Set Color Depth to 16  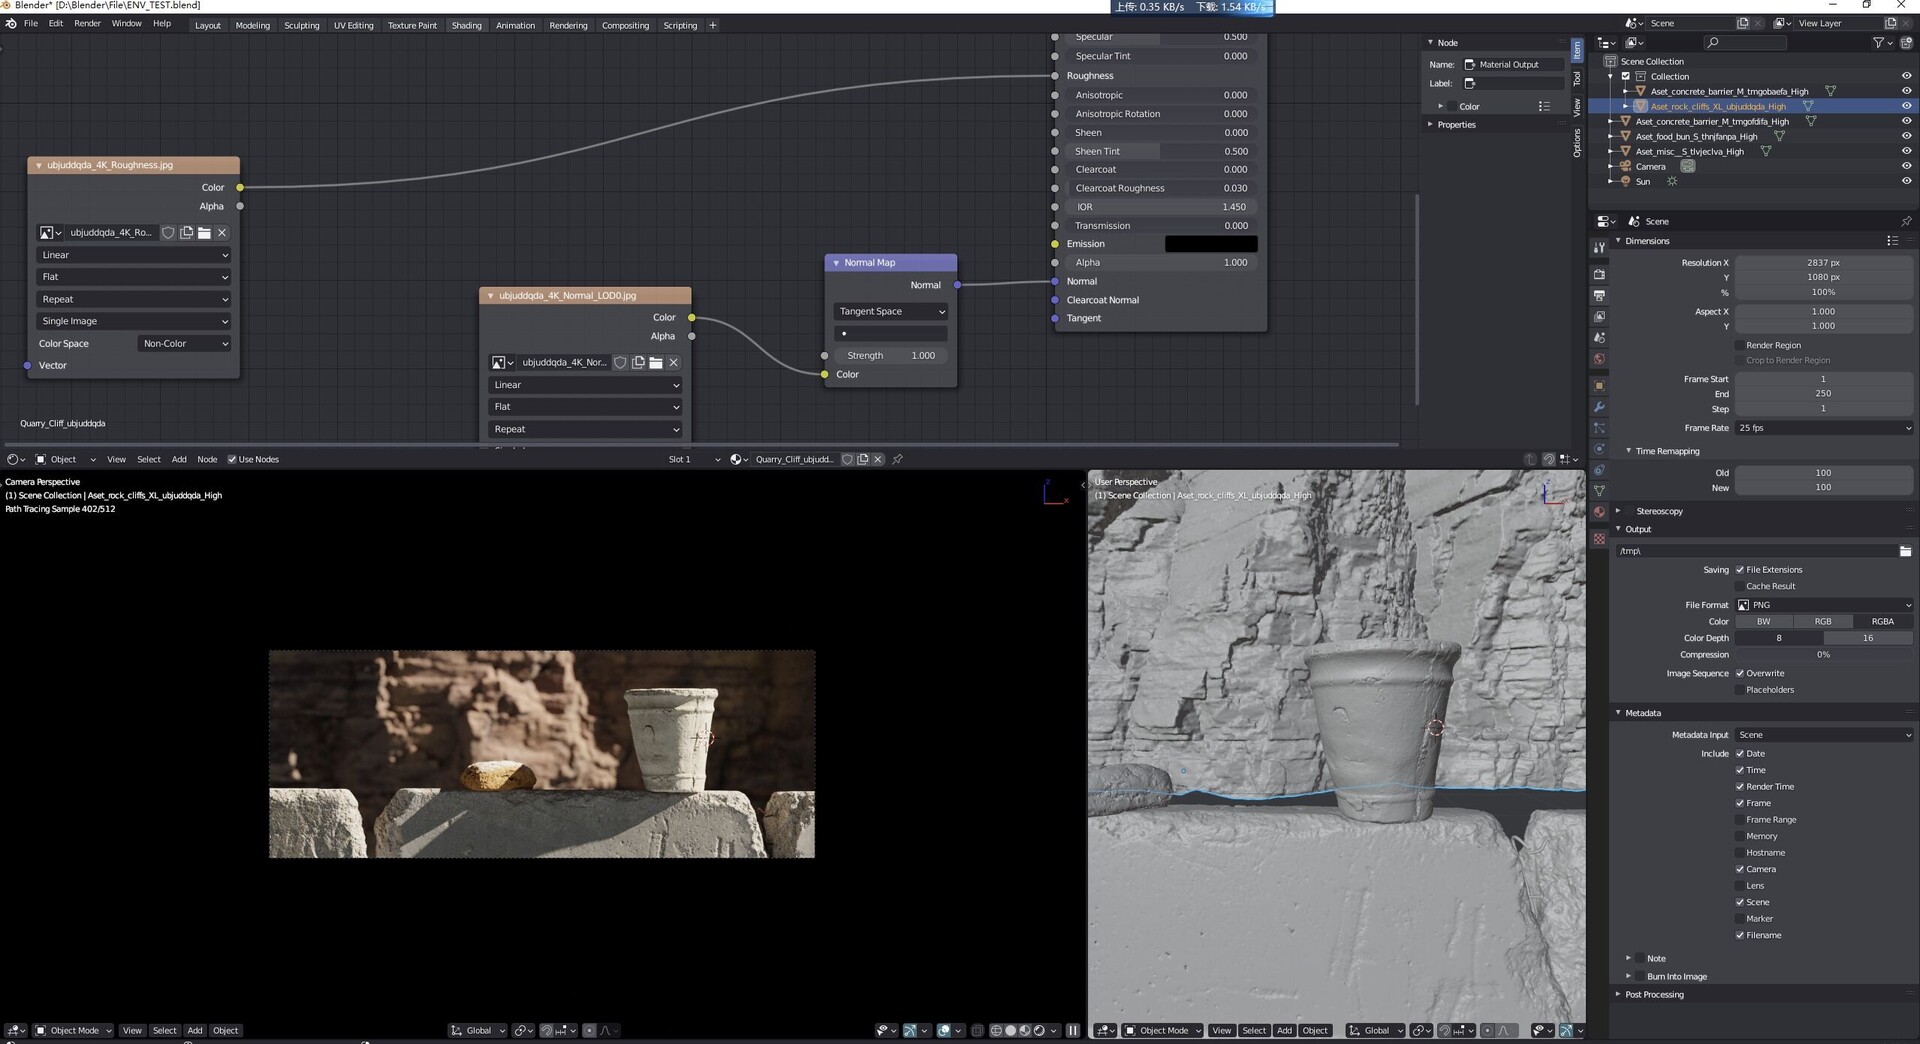point(1868,638)
